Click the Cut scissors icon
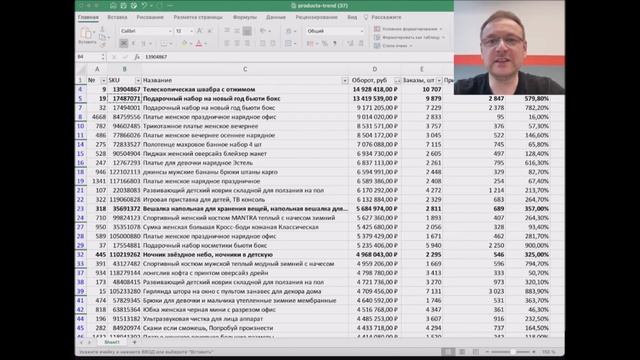Image resolution: width=640 pixels, height=360 pixels. click(102, 29)
